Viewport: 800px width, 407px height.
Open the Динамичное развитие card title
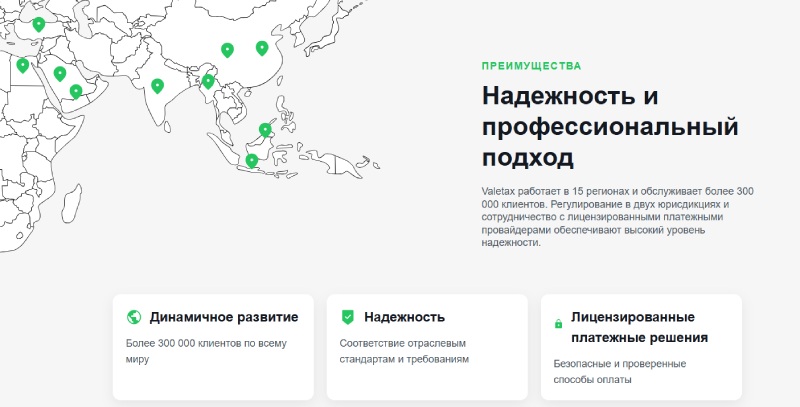point(224,317)
